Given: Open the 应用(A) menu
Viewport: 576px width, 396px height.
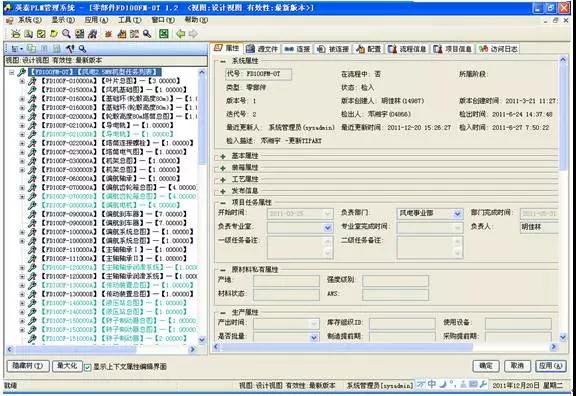Looking at the screenshot, I should pyautogui.click(x=96, y=20).
